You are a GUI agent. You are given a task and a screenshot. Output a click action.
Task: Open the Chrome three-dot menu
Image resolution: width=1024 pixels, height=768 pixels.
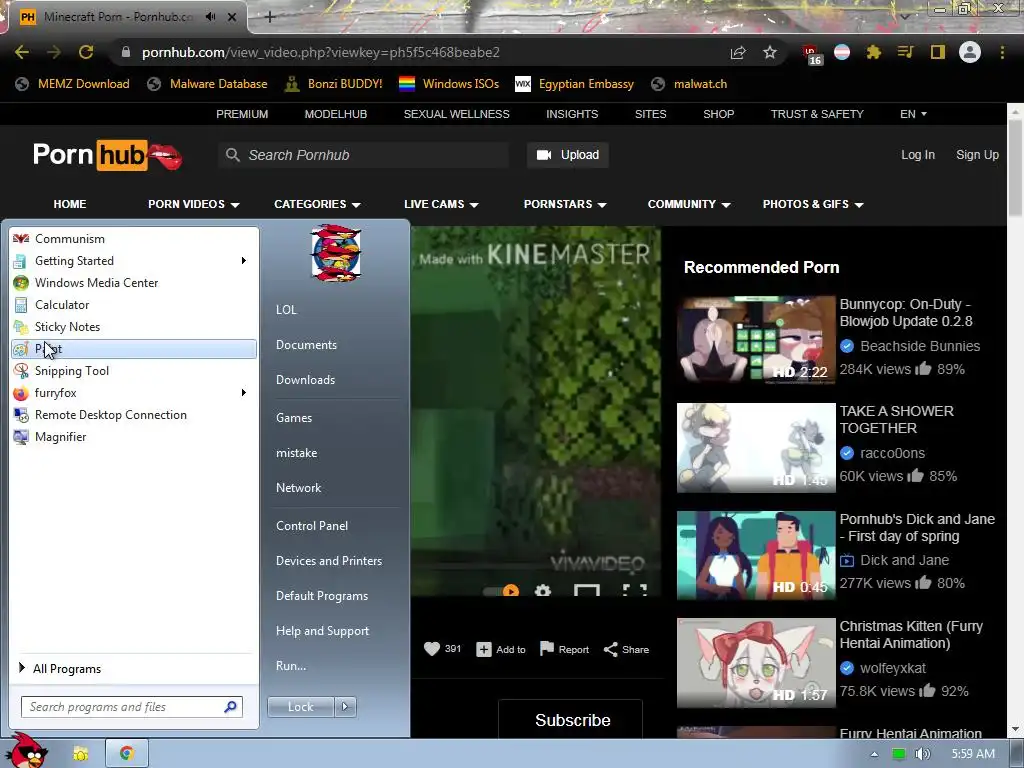click(1002, 52)
